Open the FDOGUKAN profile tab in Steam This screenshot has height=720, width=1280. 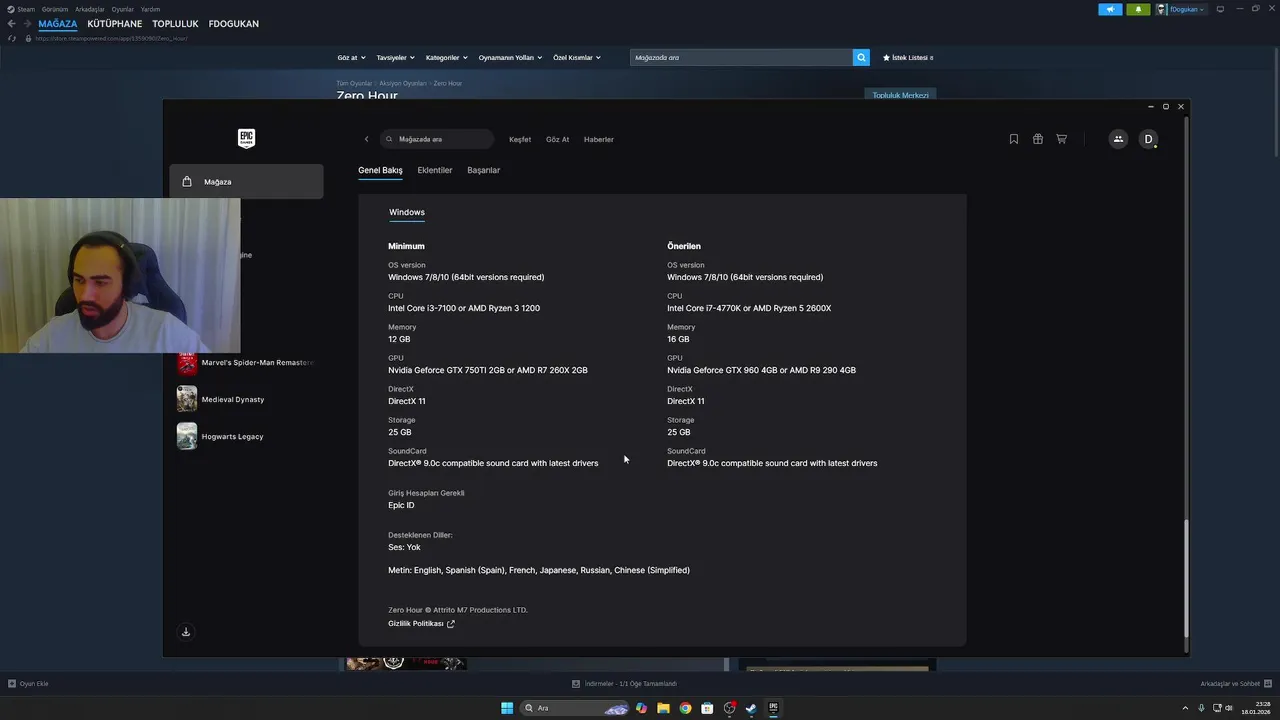tap(234, 24)
